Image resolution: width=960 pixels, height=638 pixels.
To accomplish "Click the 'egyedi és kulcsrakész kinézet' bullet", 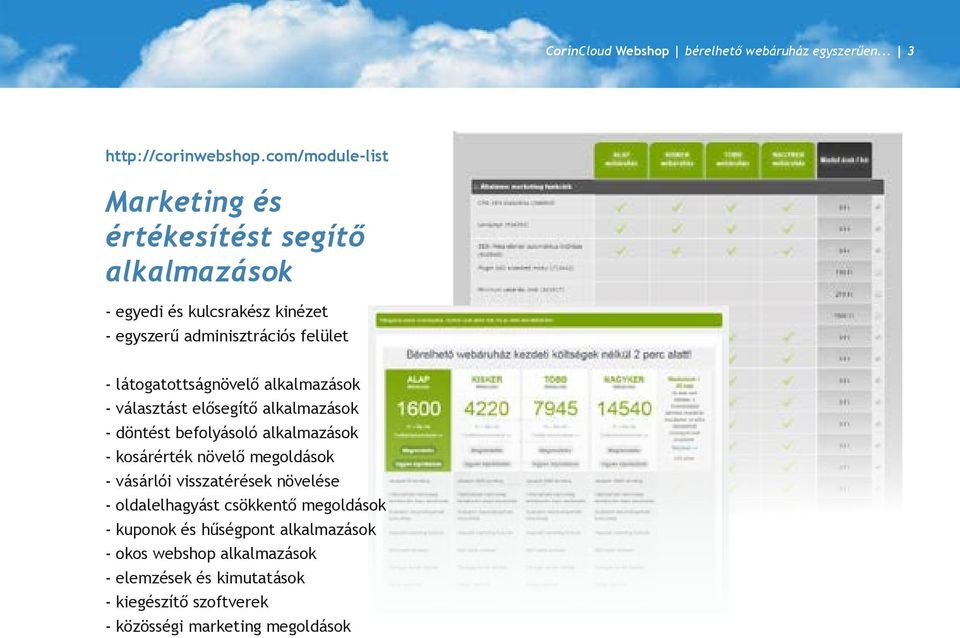I will pos(217,312).
